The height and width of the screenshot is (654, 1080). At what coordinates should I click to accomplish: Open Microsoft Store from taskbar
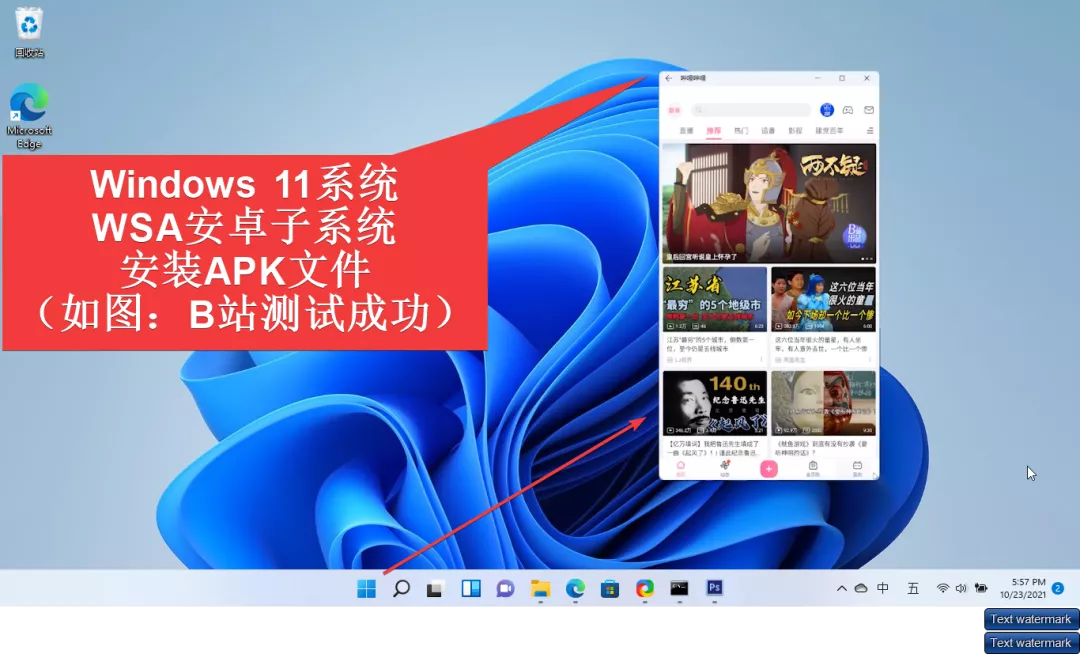pyautogui.click(x=610, y=589)
